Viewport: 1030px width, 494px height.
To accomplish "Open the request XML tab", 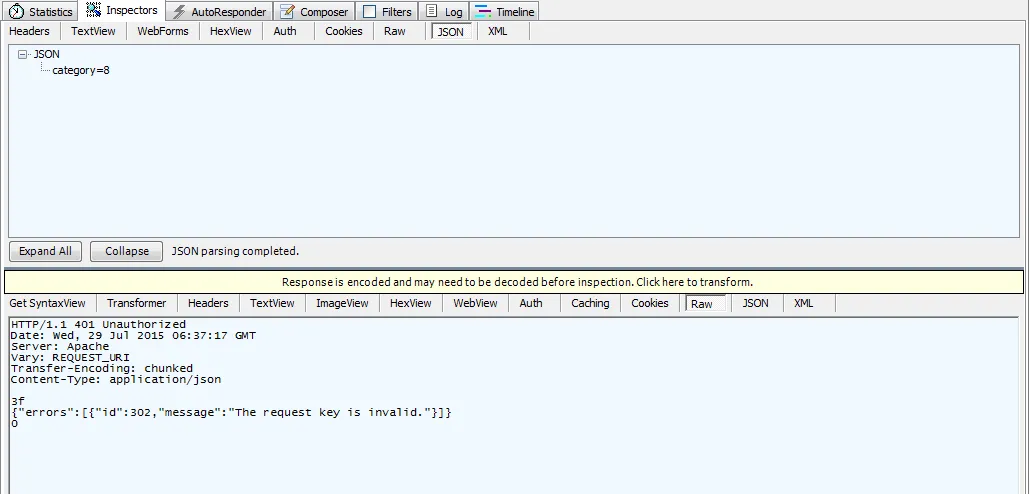I will 498,31.
